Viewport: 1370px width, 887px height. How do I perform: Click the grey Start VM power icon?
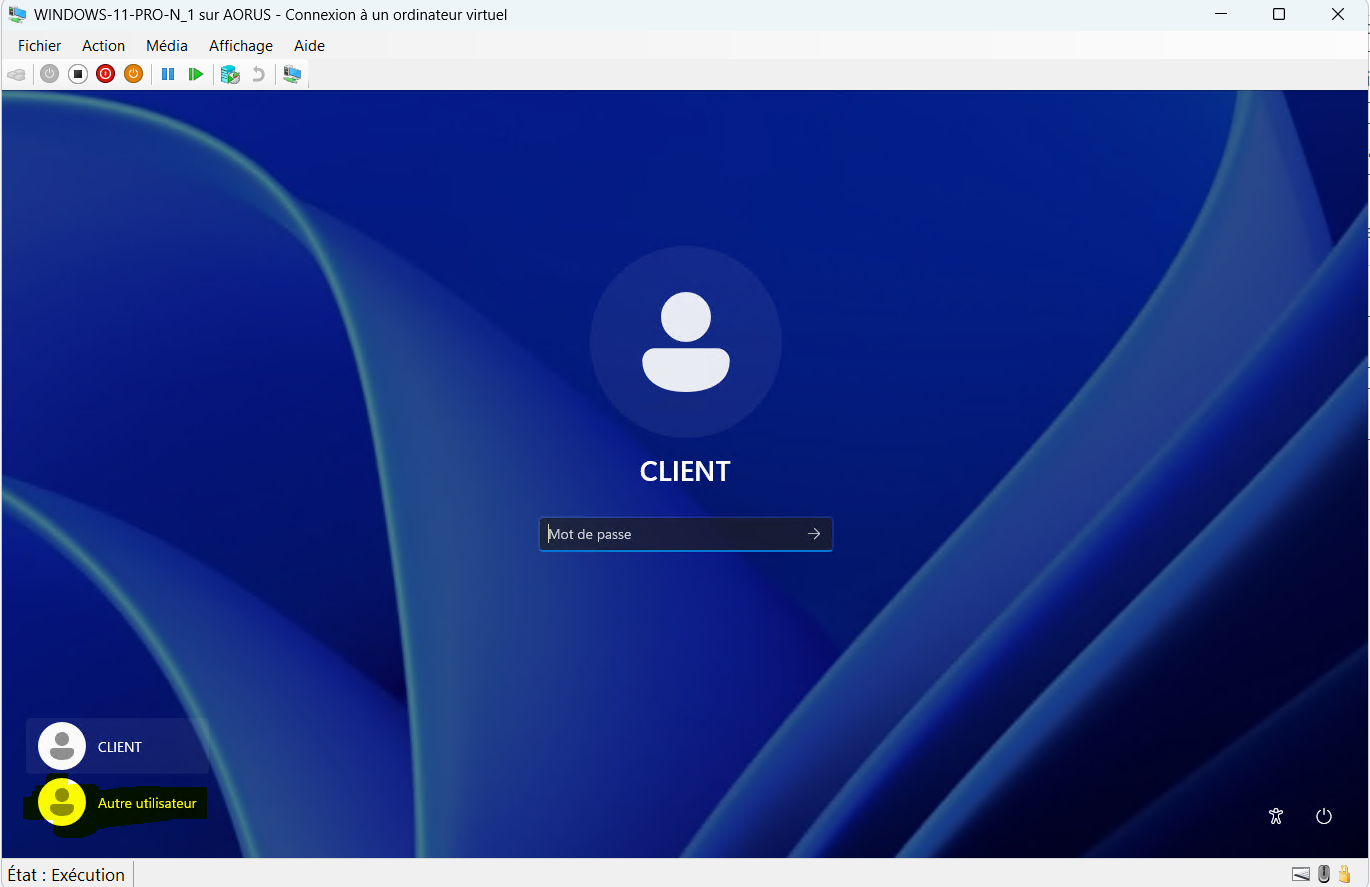(49, 74)
